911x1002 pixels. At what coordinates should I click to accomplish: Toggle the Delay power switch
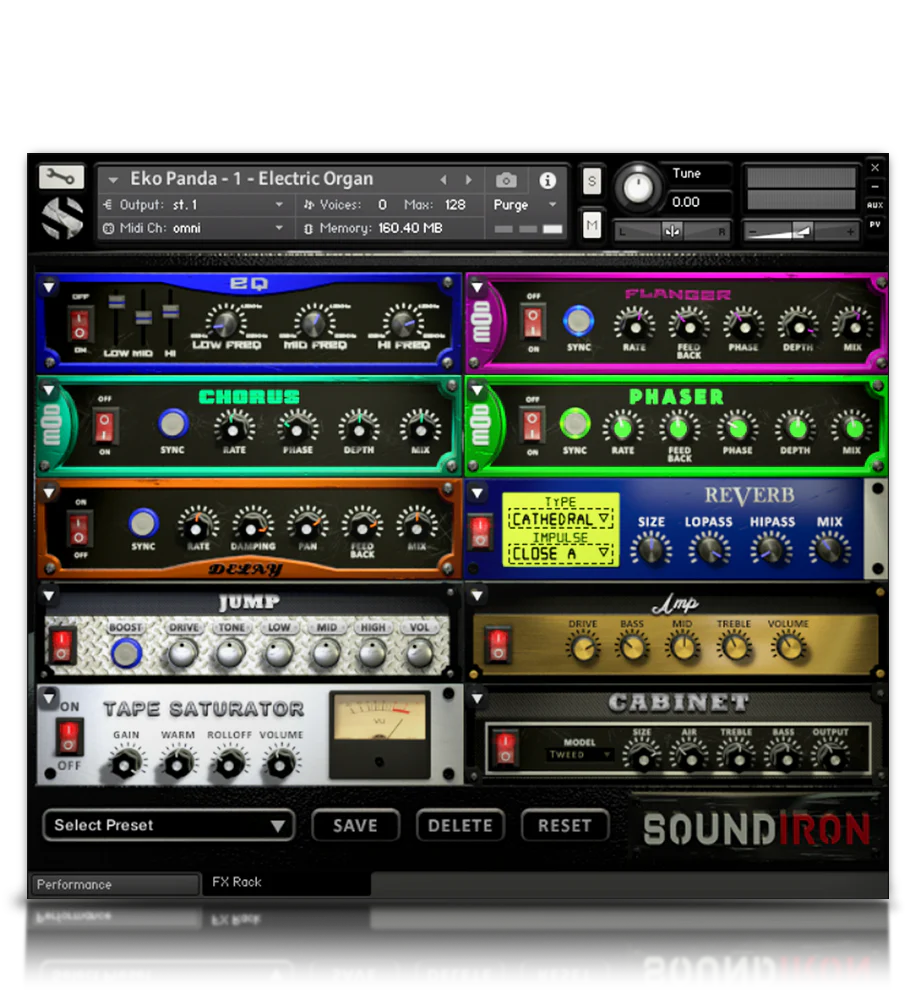pyautogui.click(x=79, y=528)
